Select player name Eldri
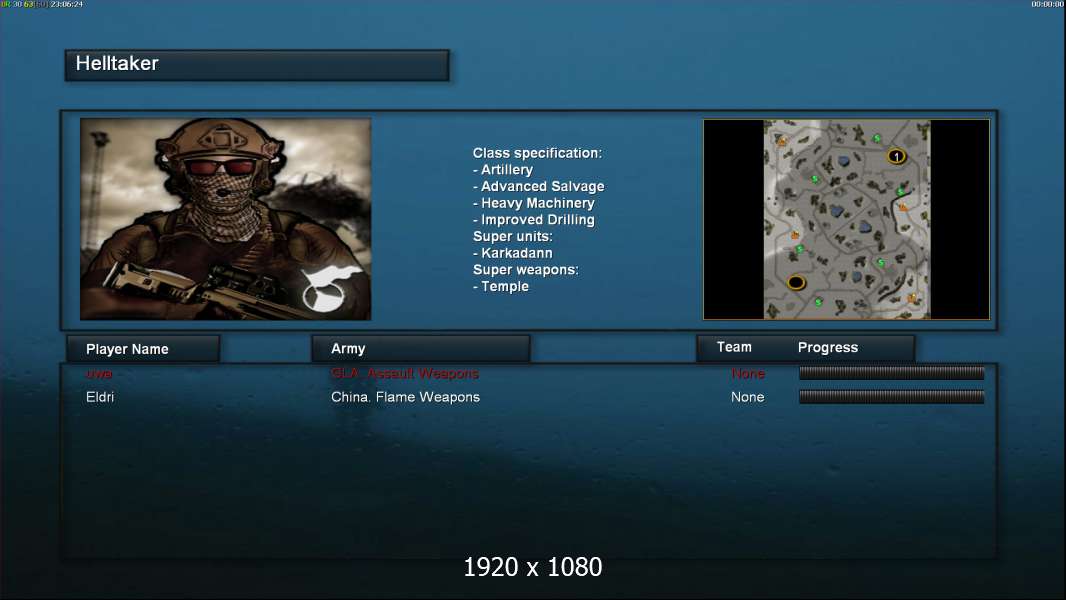Image resolution: width=1066 pixels, height=600 pixels. (100, 397)
